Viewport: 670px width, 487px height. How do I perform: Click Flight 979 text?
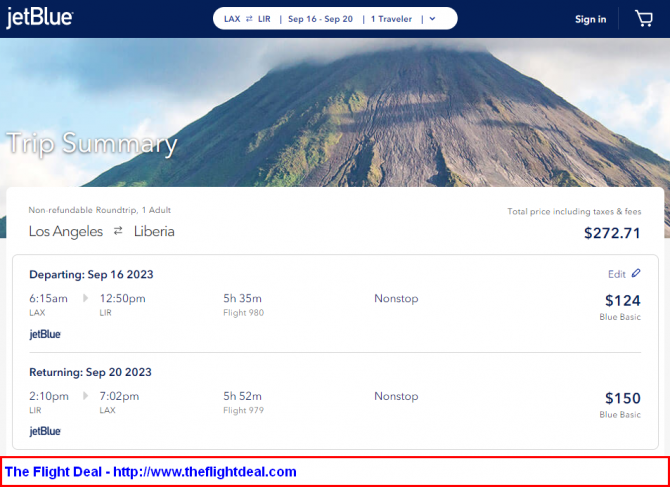tap(244, 410)
